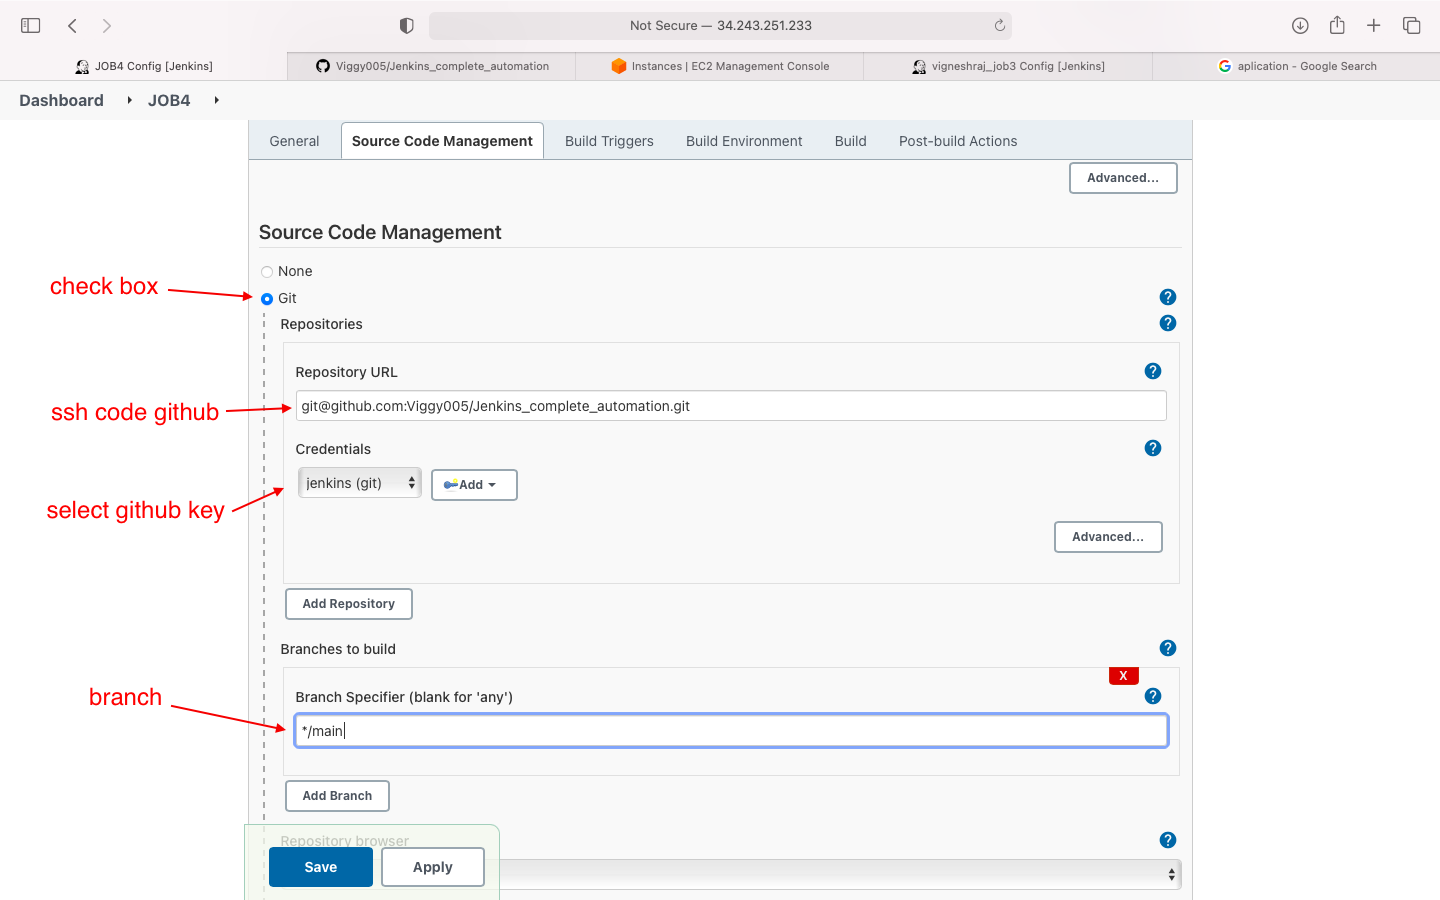Open the JOB4 breadcrumb link

click(x=169, y=100)
